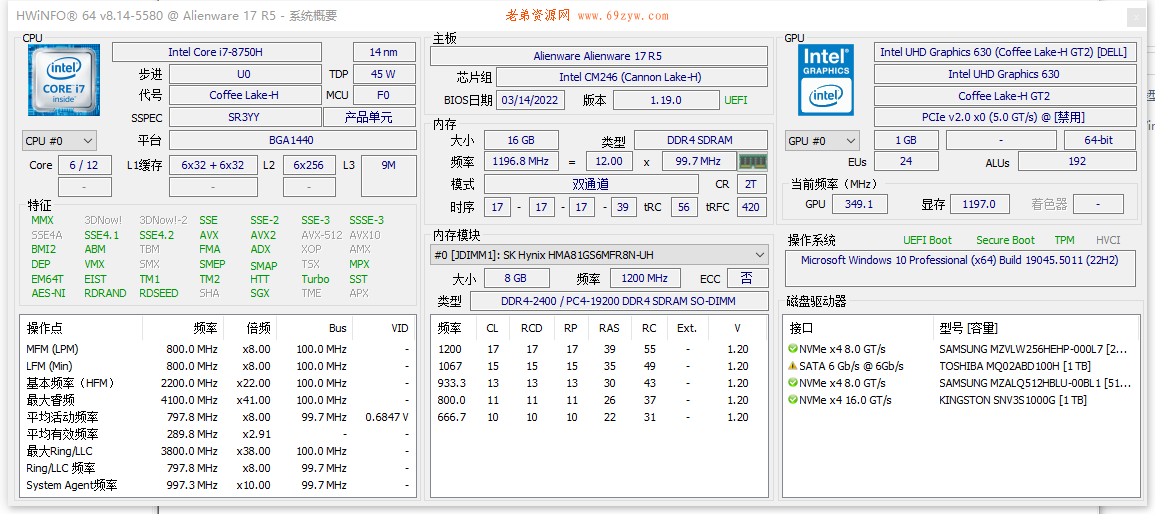Click the green UEFI label

(x=735, y=100)
